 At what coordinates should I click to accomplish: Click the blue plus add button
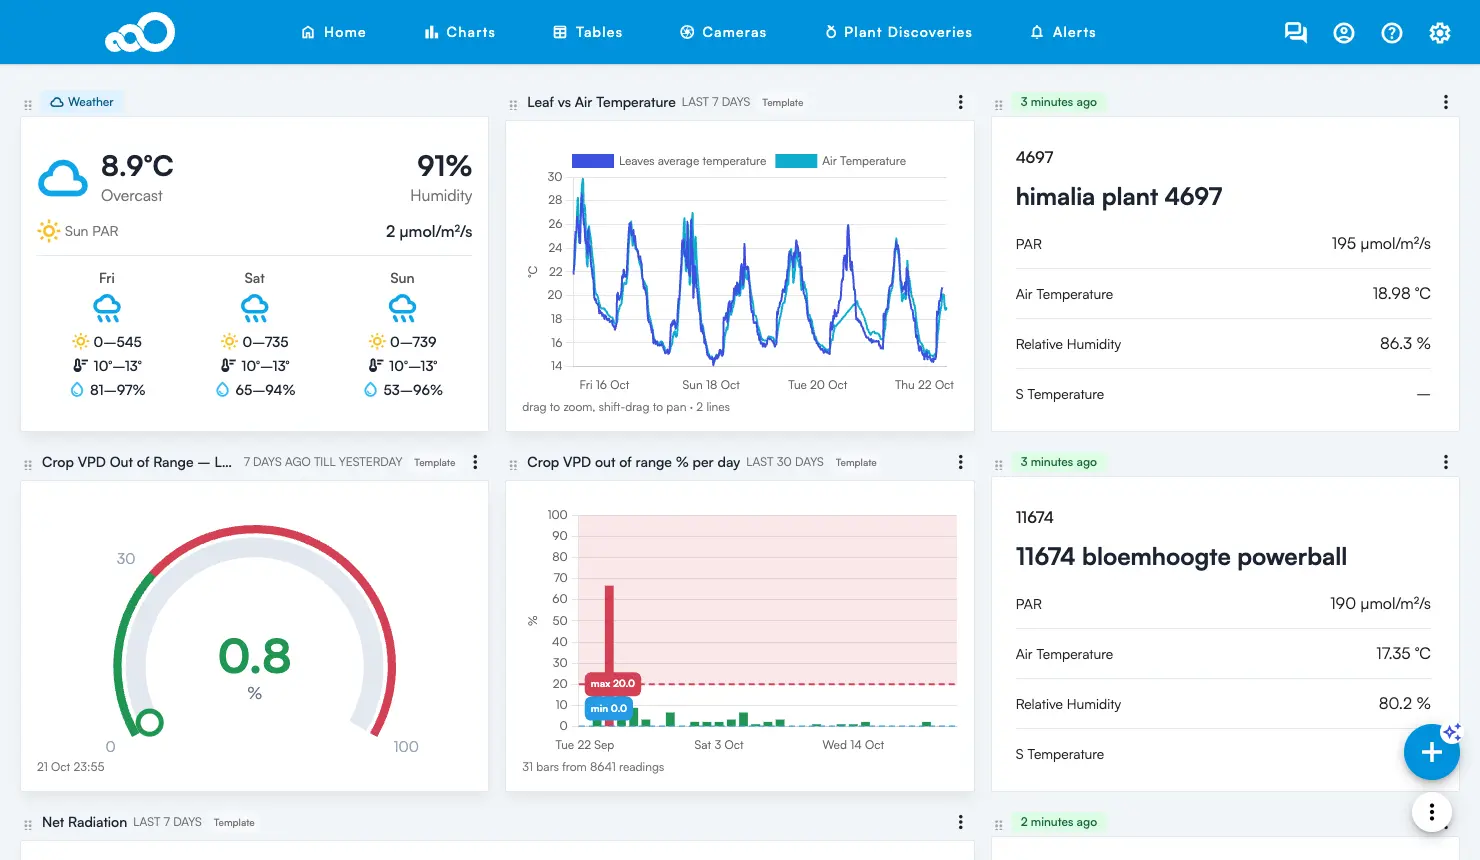click(x=1431, y=752)
